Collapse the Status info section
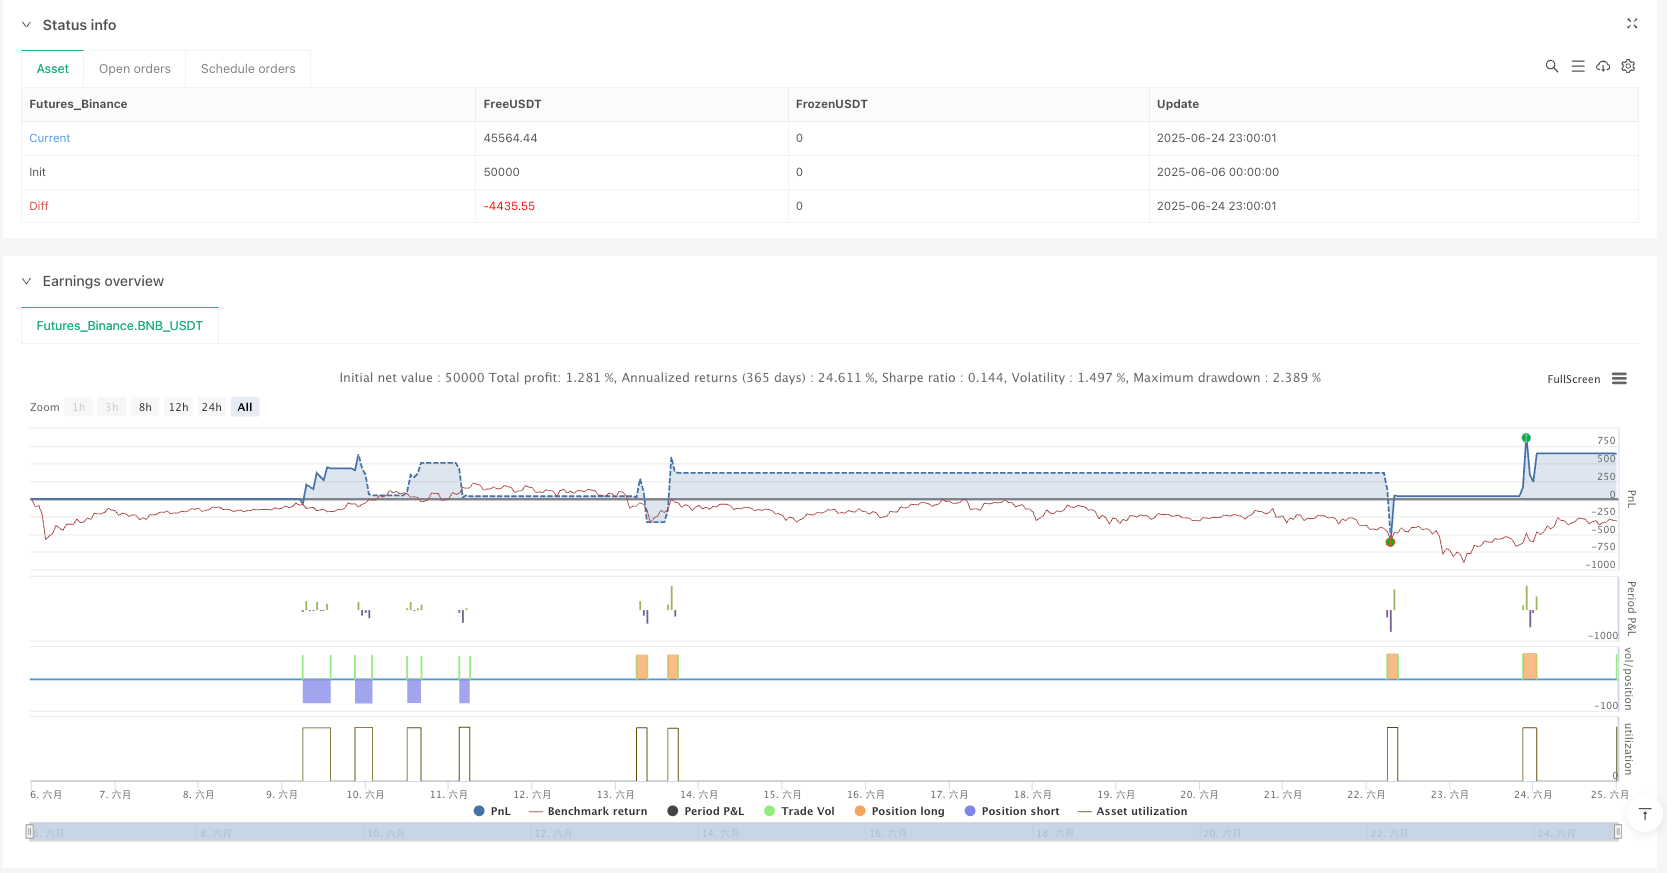 click(27, 25)
